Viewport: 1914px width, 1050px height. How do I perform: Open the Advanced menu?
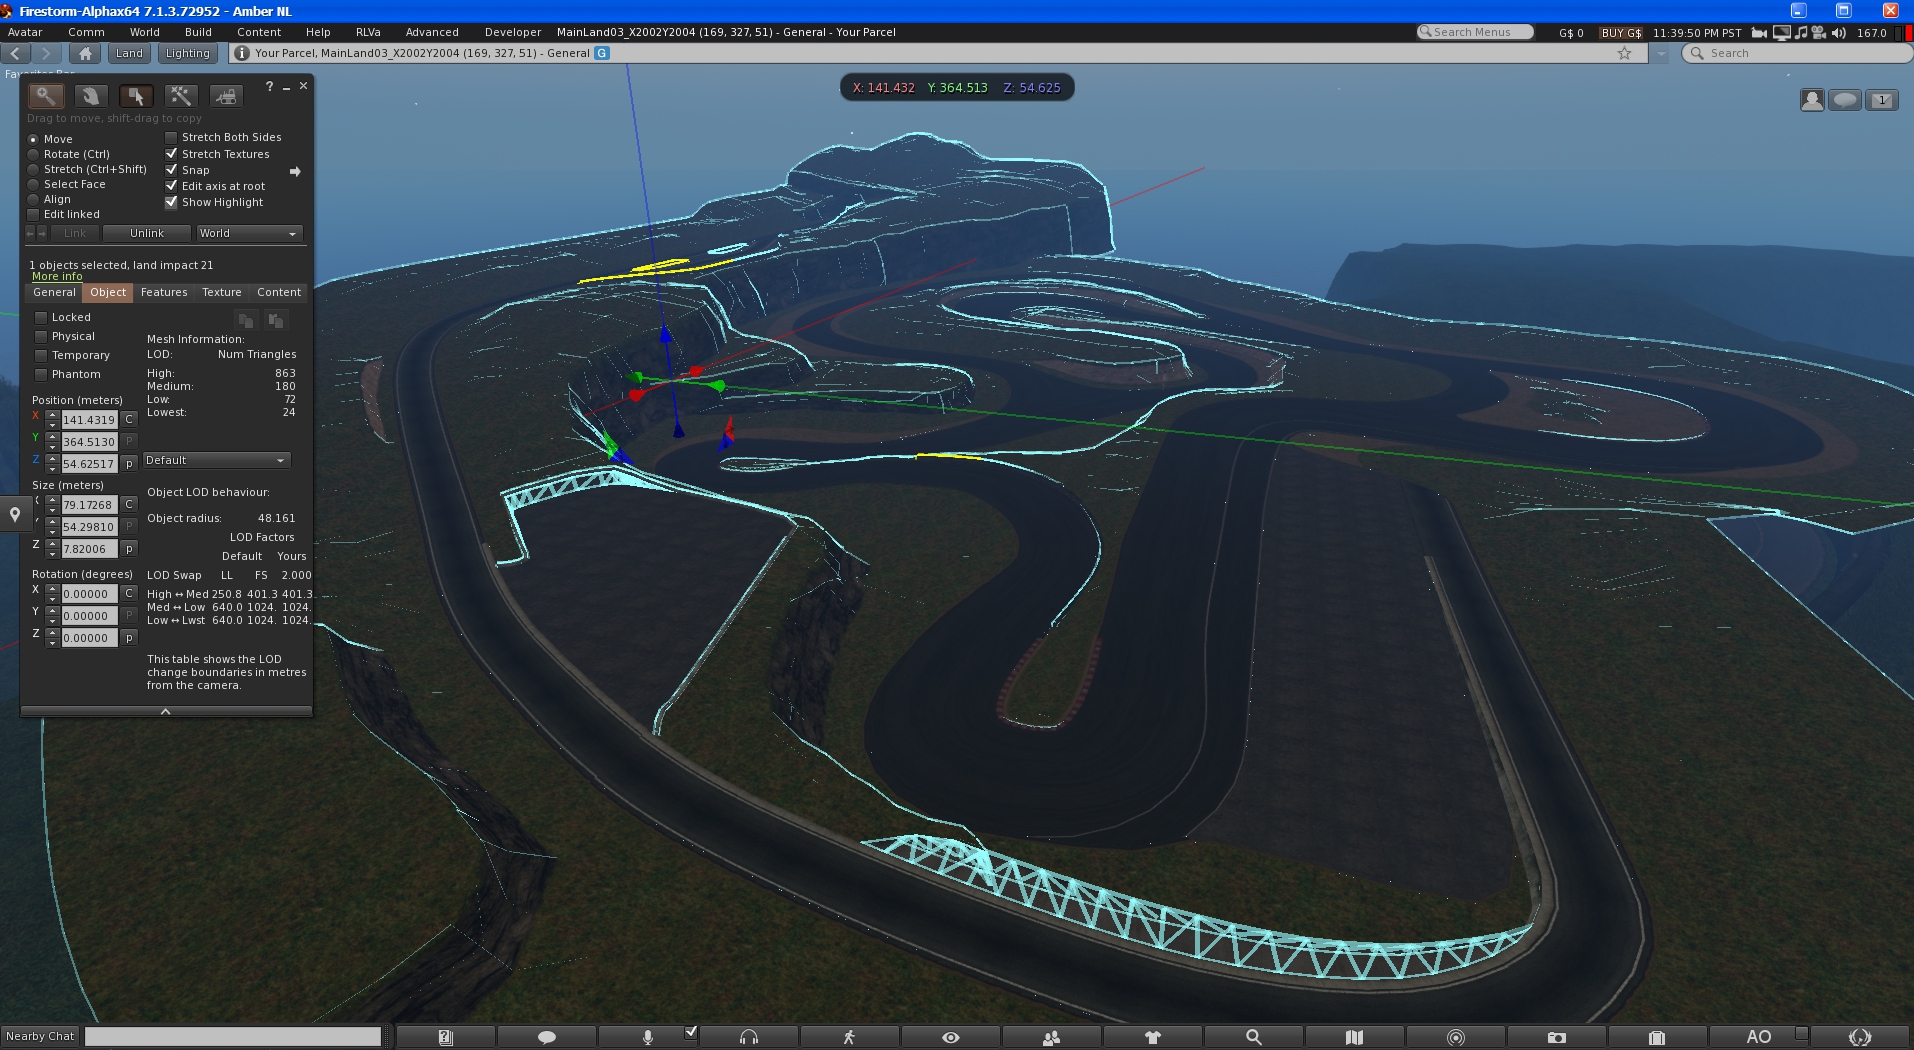[432, 32]
